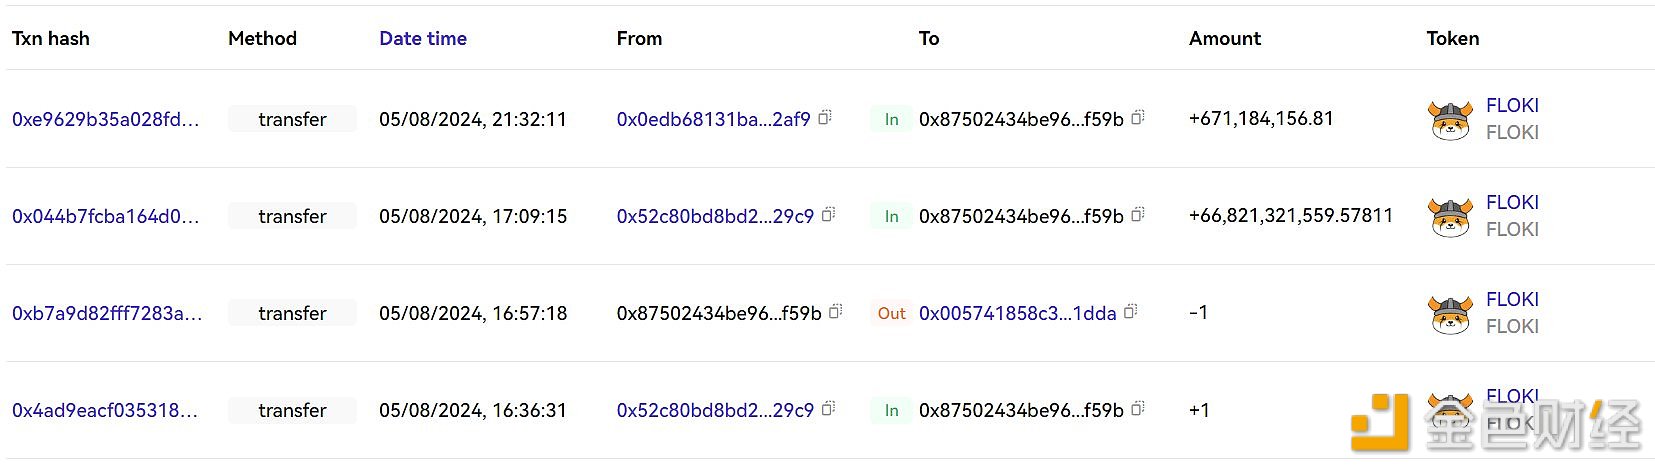
Task: Open transaction 0x4ad9eacf035318...
Action: coord(105,410)
